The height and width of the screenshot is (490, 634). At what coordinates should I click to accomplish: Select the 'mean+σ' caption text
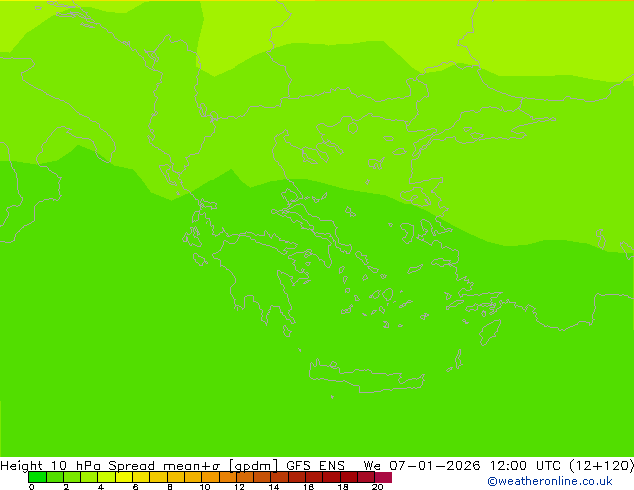point(191,466)
